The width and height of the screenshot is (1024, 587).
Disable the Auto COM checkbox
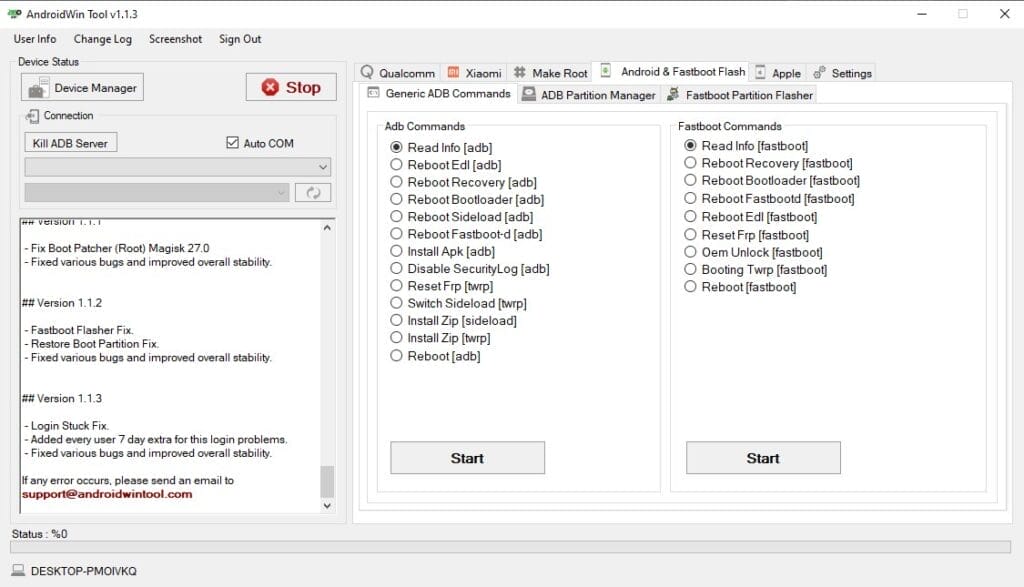232,142
